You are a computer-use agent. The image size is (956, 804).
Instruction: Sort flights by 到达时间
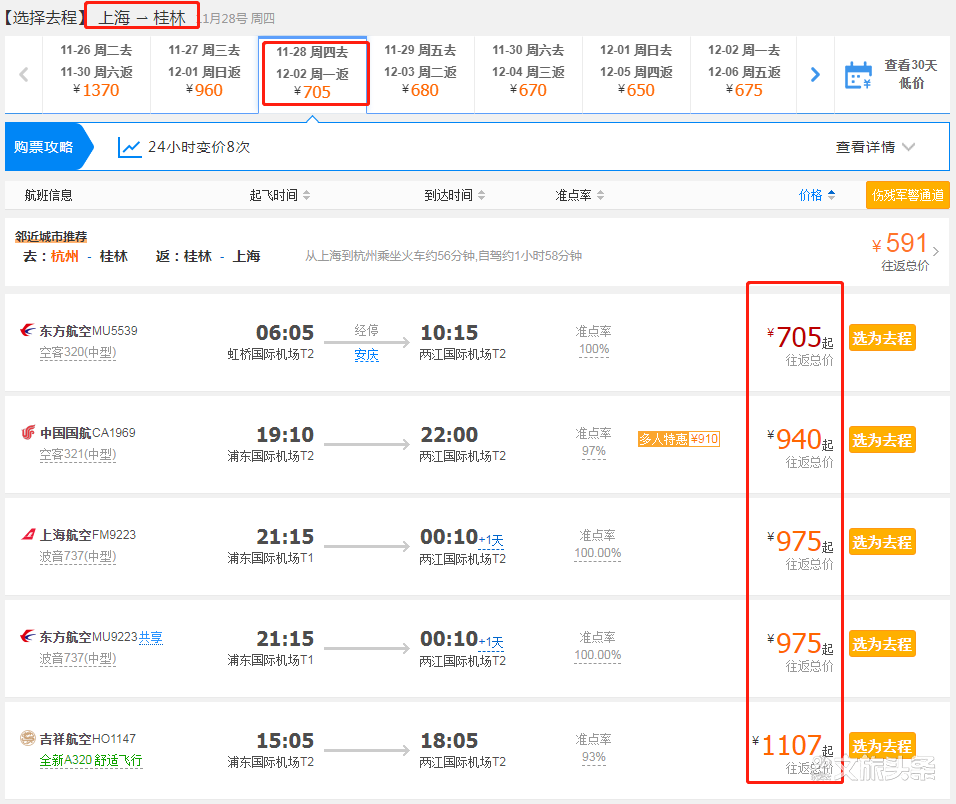455,195
